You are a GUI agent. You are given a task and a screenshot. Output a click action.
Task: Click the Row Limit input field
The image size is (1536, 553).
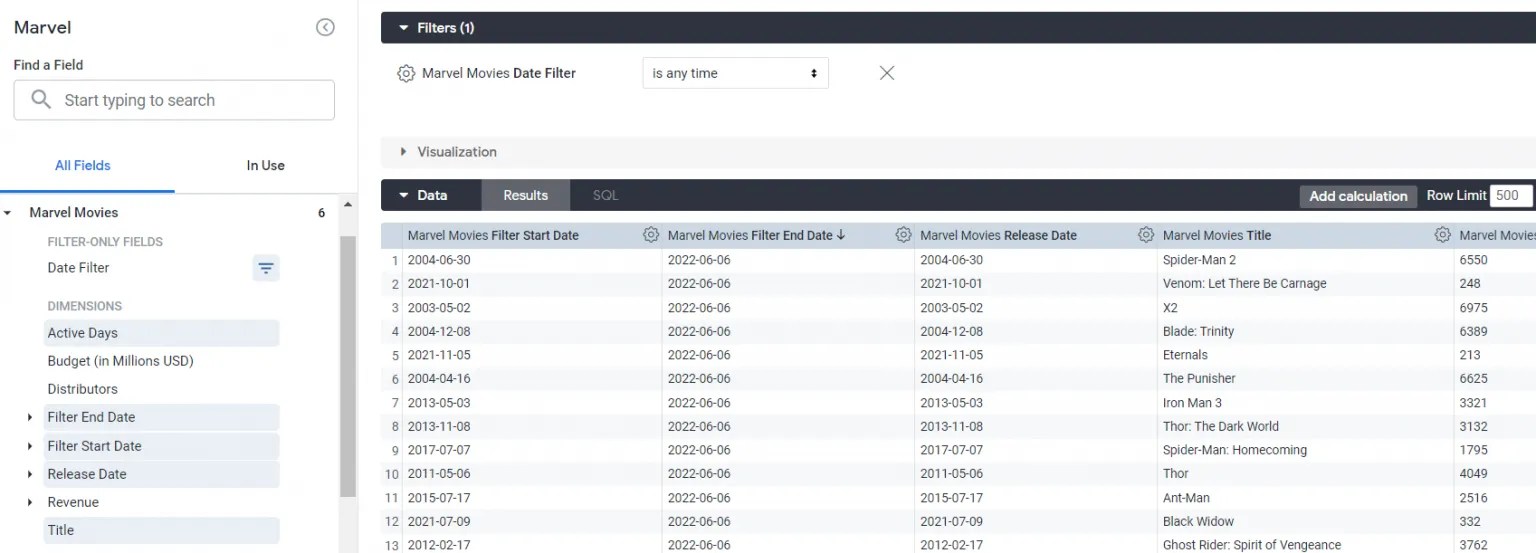click(1511, 196)
